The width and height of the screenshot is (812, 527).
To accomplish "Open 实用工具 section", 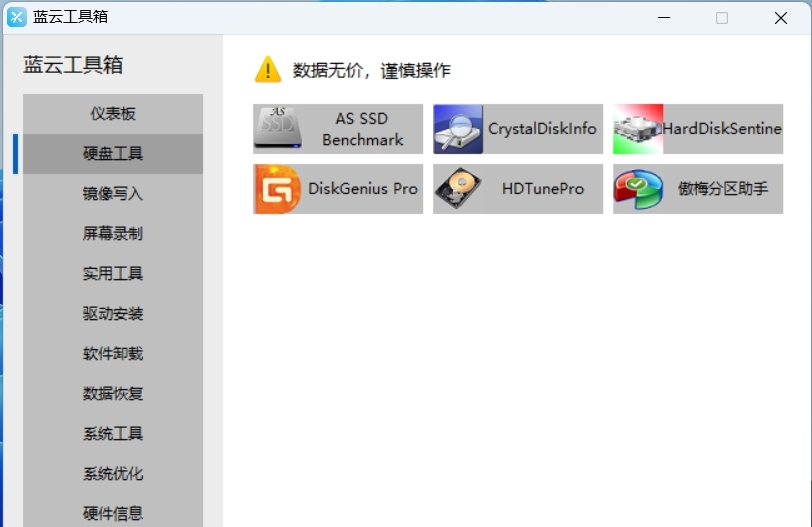I will tap(113, 273).
